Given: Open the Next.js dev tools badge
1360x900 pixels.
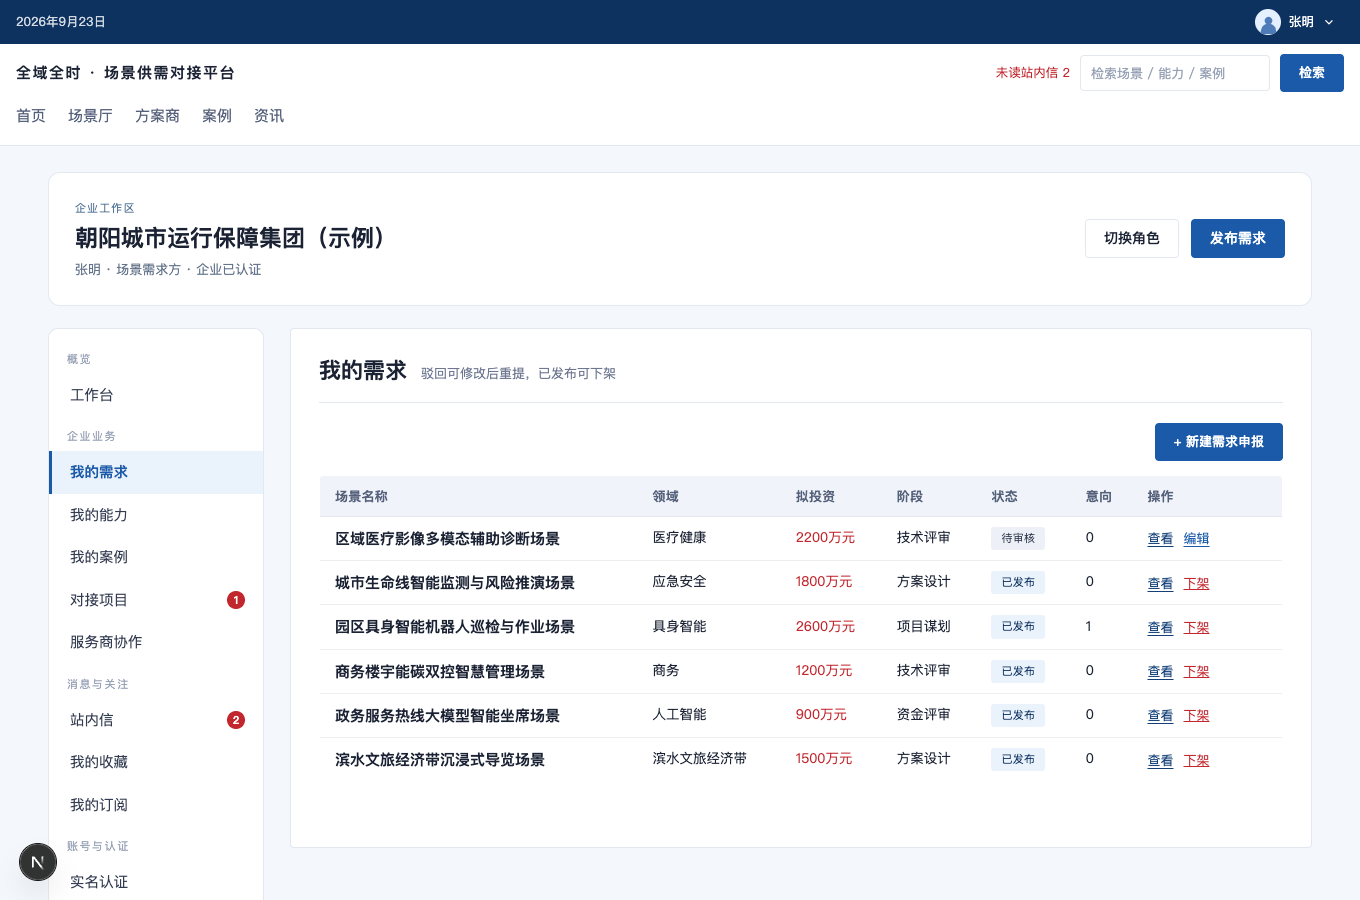Looking at the screenshot, I should pyautogui.click(x=38, y=862).
